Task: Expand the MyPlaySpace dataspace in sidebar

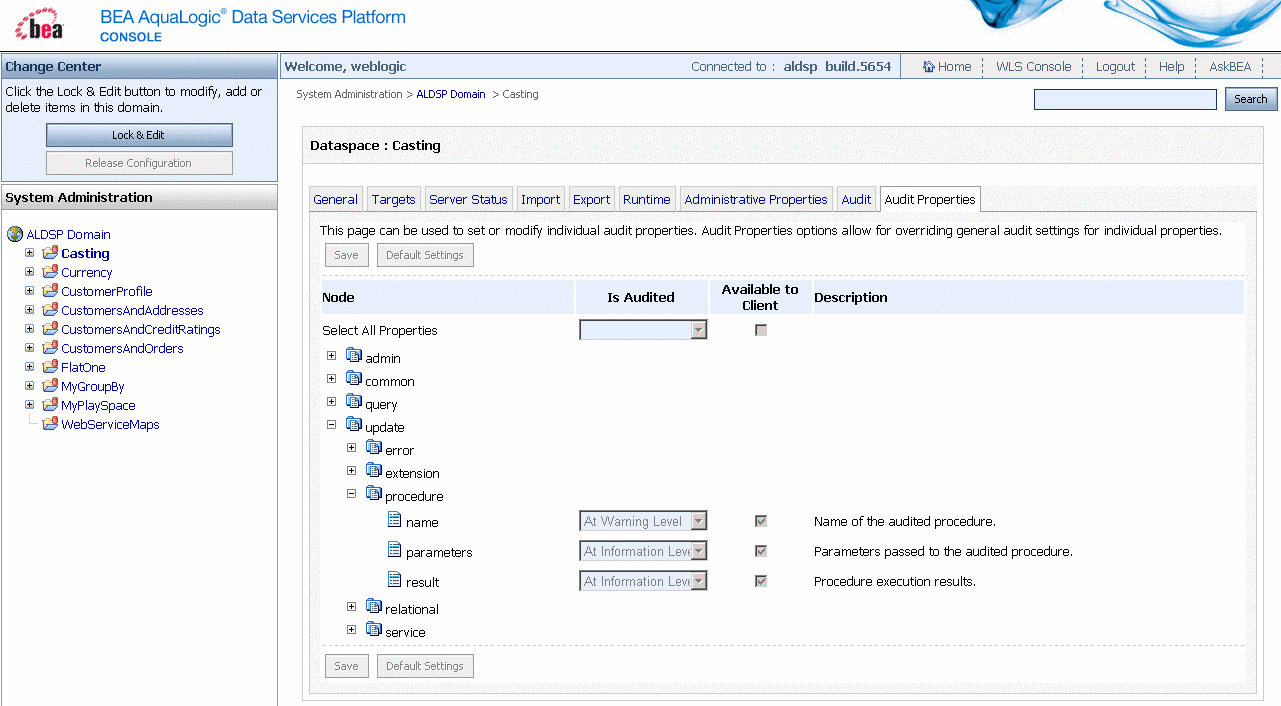Action: pos(30,405)
